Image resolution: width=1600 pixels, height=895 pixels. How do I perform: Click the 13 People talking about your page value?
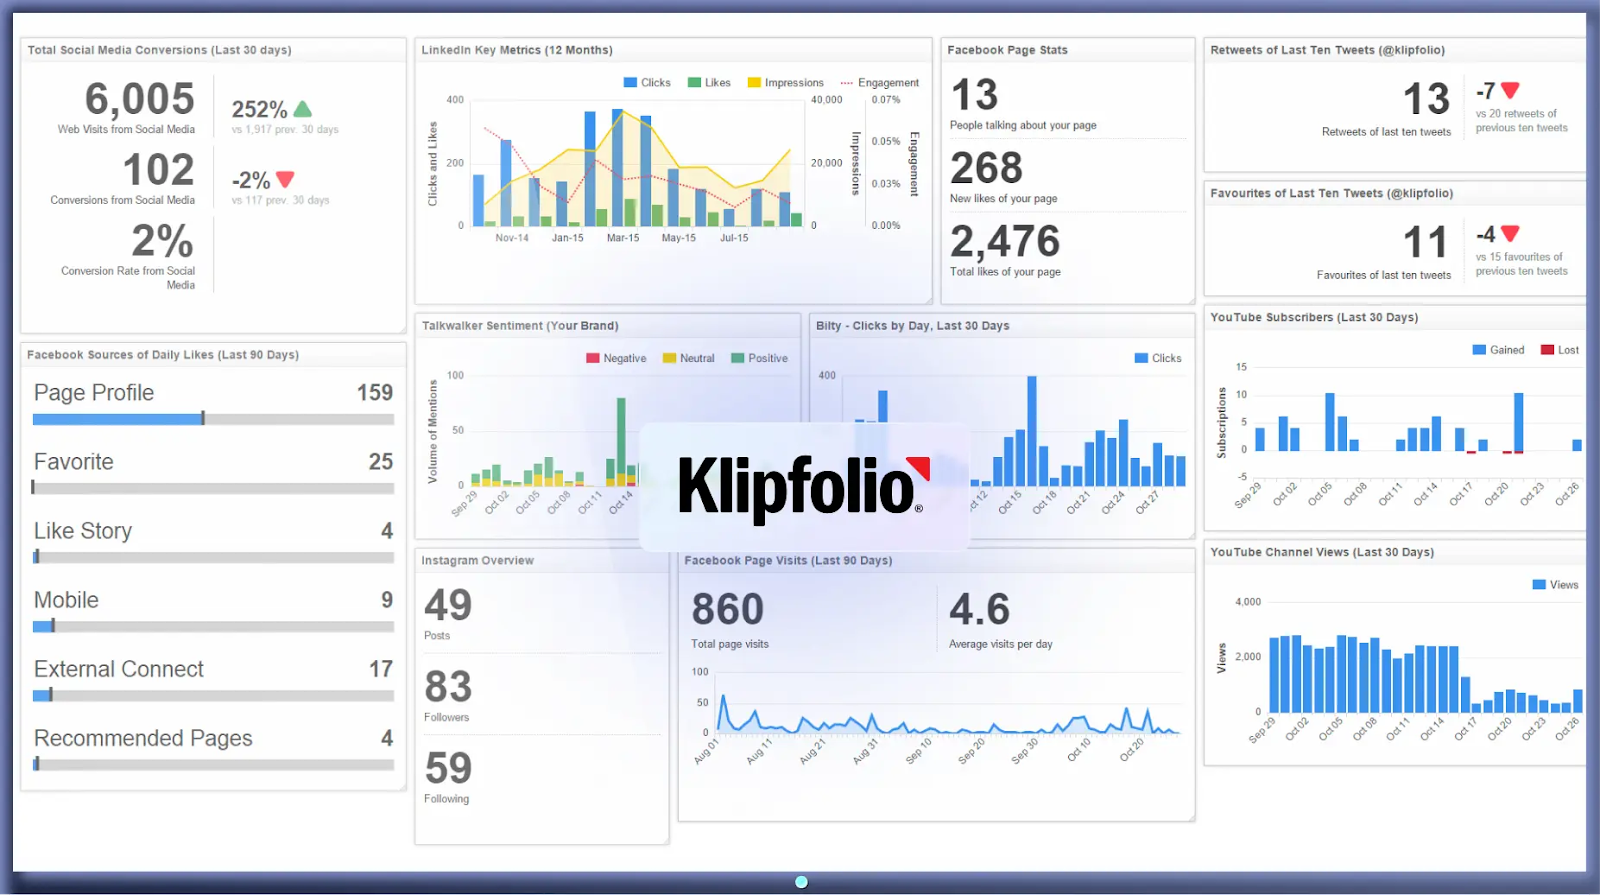pyautogui.click(x=974, y=95)
